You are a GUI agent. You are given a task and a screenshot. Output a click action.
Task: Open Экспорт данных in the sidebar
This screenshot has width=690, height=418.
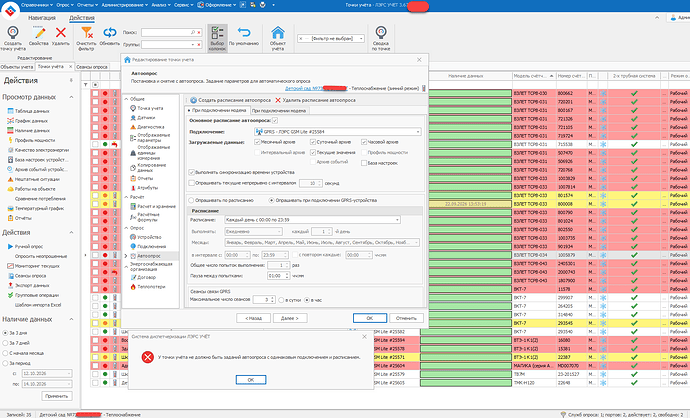coord(32,285)
